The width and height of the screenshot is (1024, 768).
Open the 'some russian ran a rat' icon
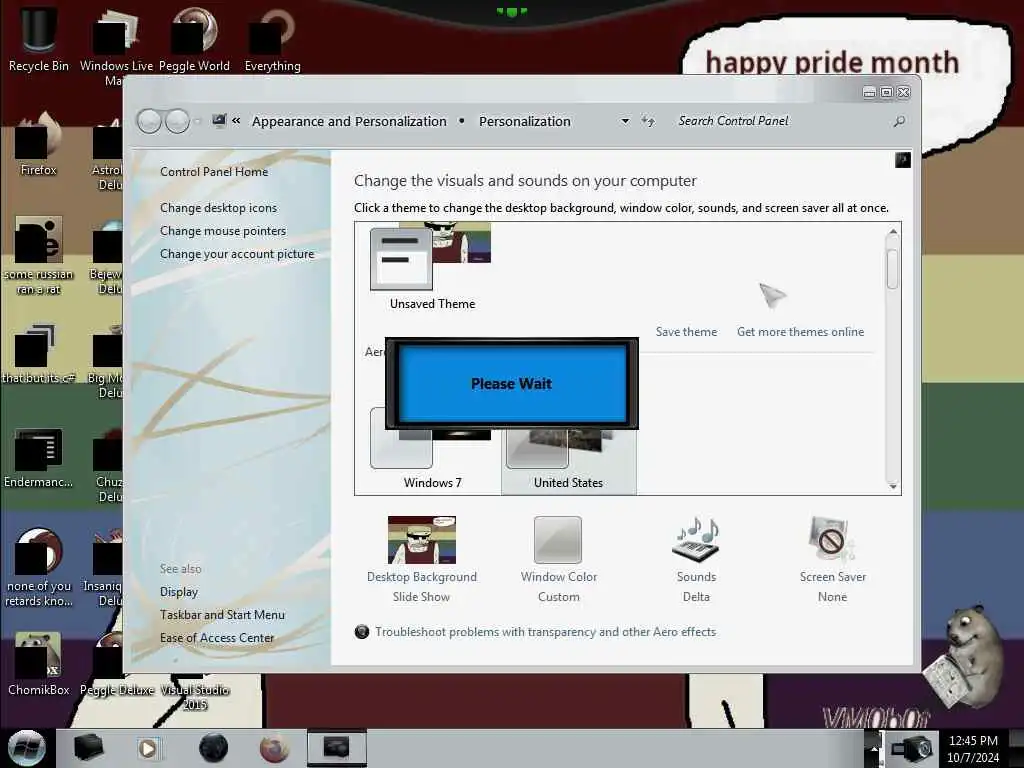39,255
